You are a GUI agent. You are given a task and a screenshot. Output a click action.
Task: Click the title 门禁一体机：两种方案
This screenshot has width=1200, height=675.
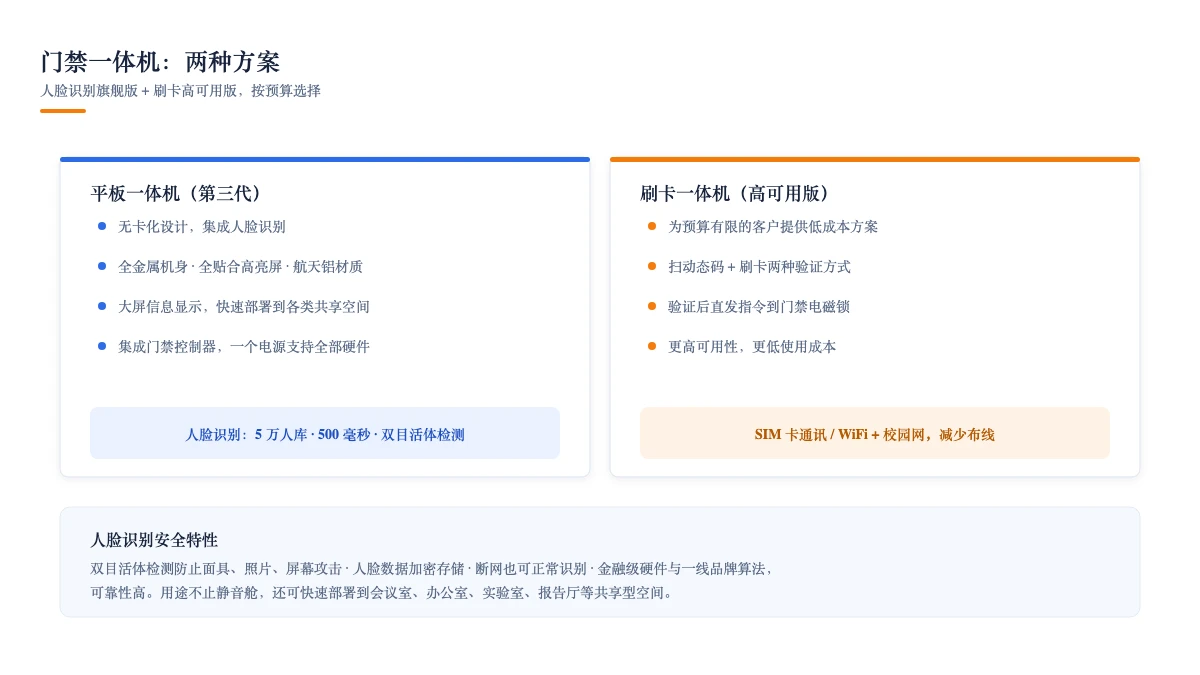tap(160, 62)
